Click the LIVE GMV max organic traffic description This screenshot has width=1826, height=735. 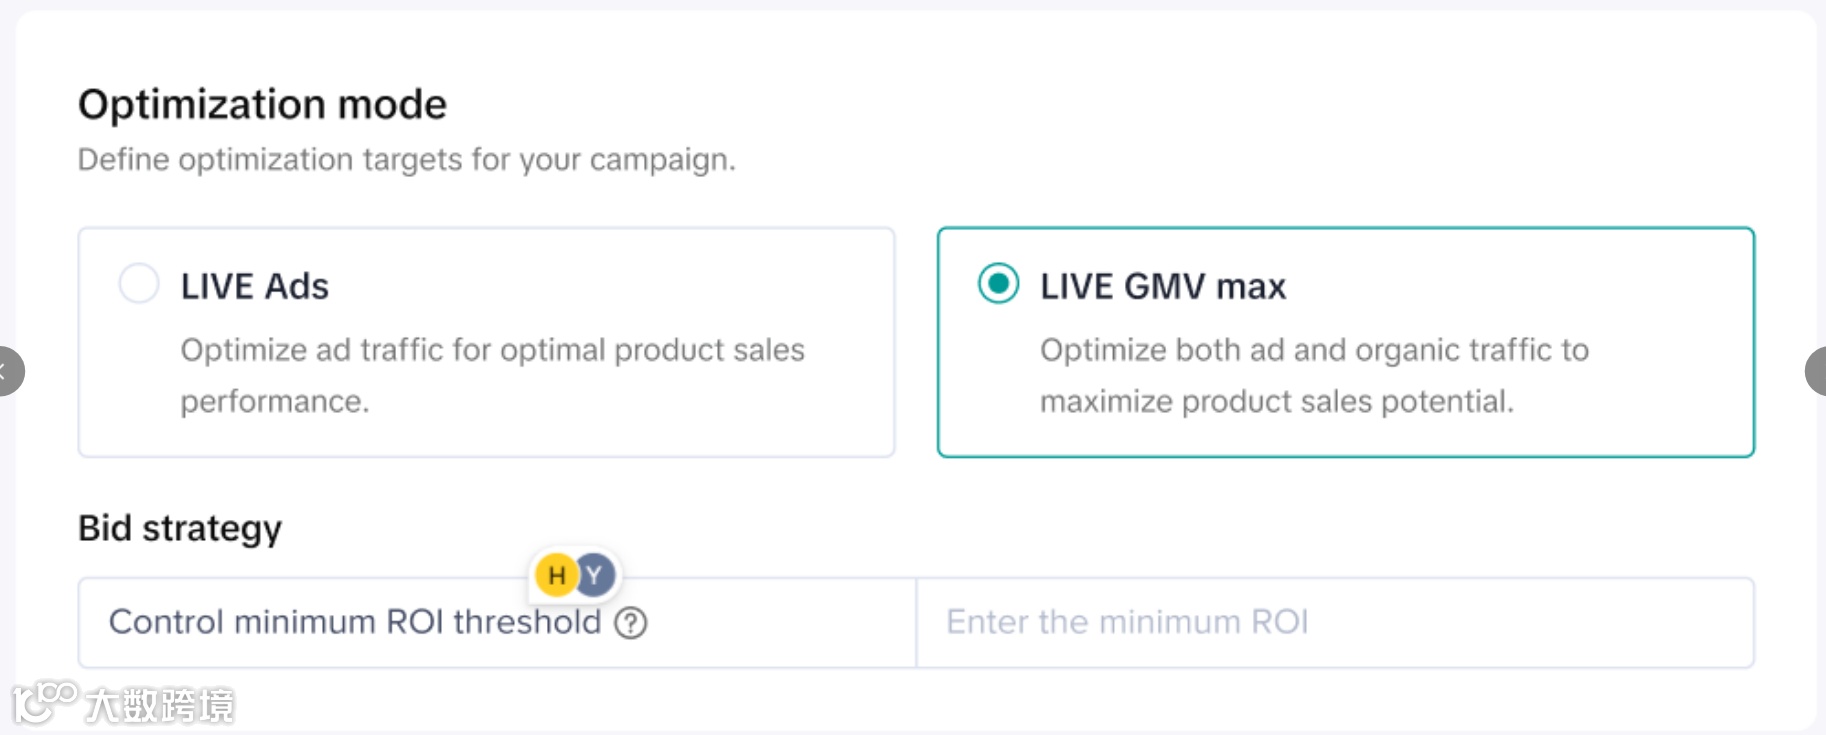(1314, 350)
